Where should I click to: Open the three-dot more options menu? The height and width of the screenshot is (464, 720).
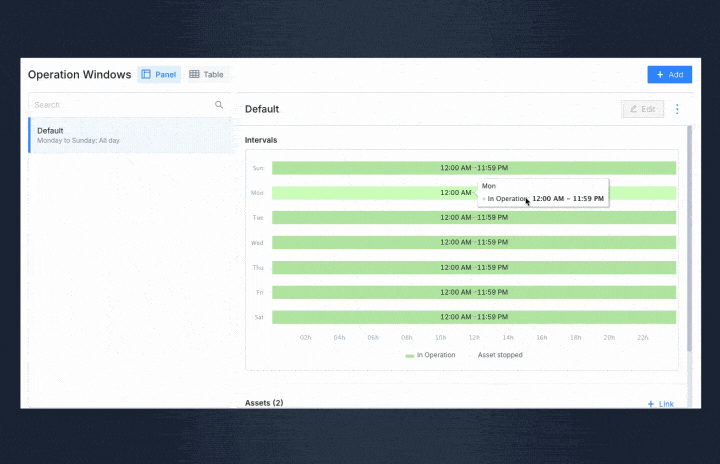click(x=677, y=109)
